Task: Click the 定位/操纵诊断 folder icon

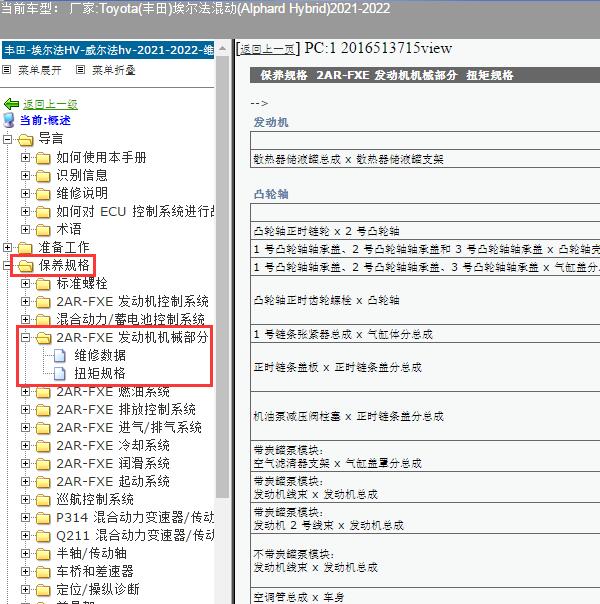Action: (x=43, y=590)
